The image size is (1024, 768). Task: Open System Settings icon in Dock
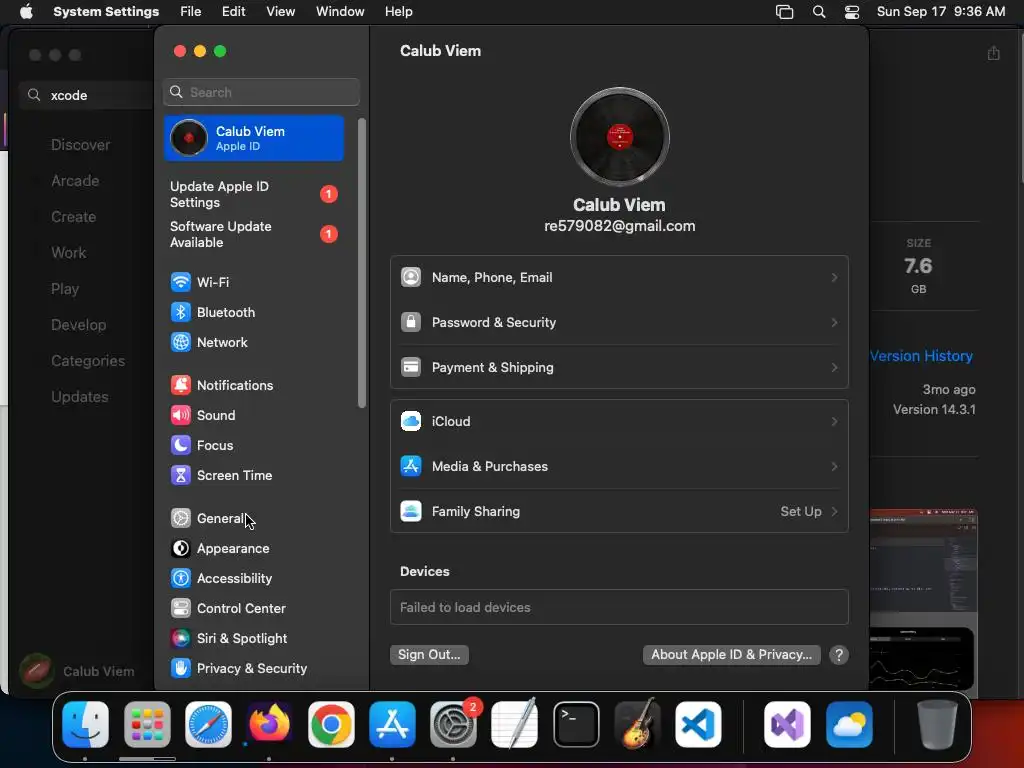[454, 725]
